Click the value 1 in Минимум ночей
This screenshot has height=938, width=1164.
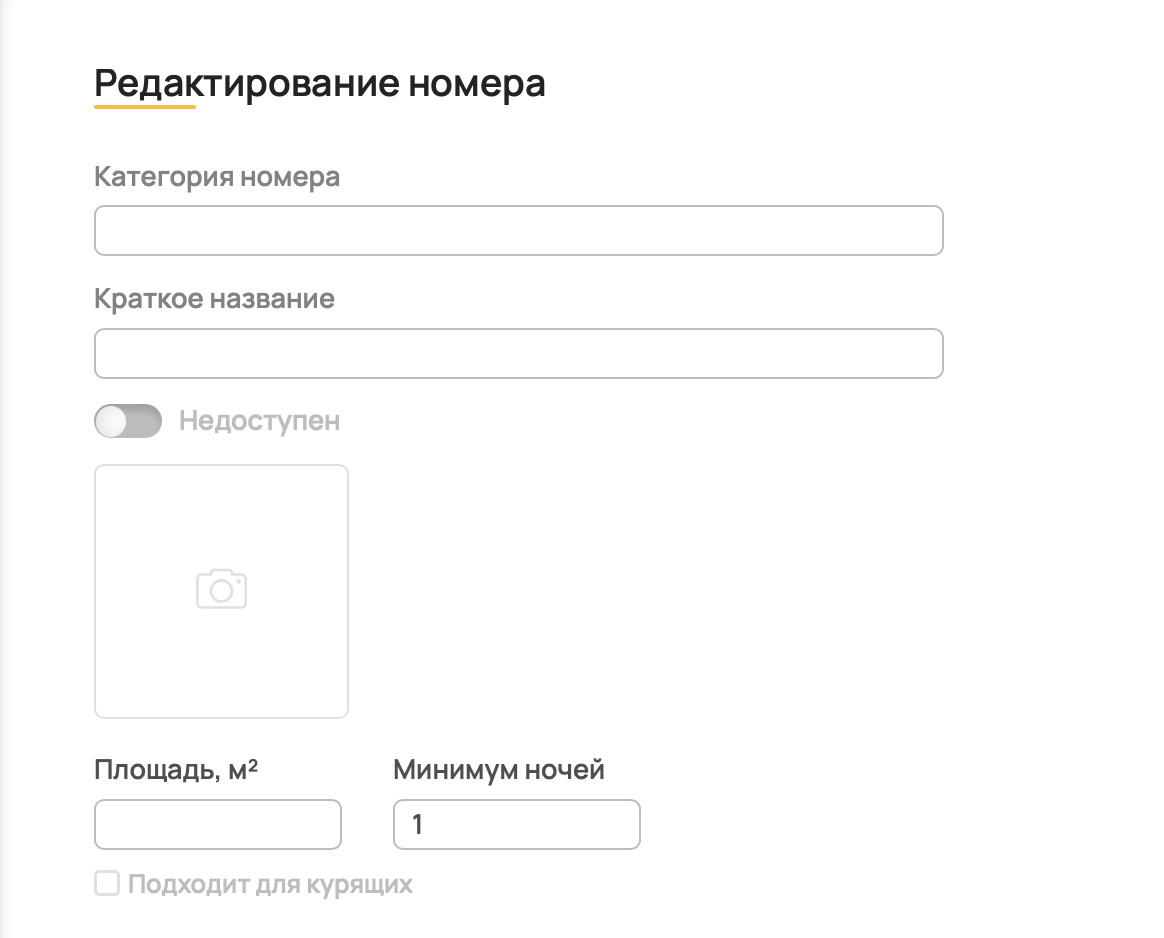[x=418, y=825]
